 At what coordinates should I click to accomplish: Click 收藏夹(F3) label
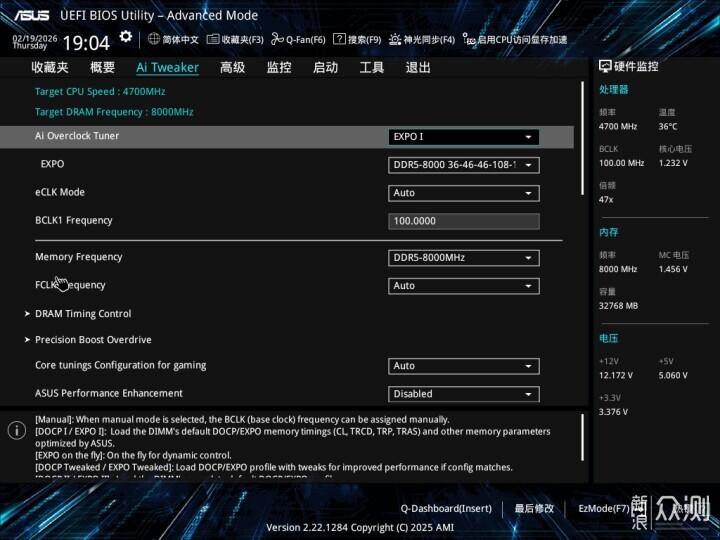[242, 39]
